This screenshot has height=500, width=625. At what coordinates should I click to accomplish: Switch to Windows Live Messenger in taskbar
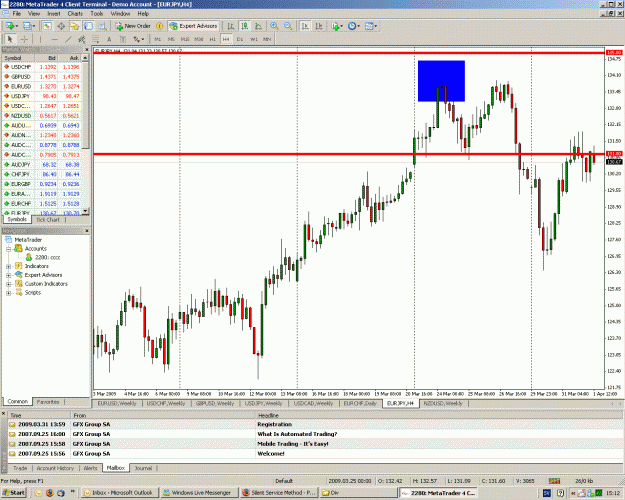tap(199, 493)
